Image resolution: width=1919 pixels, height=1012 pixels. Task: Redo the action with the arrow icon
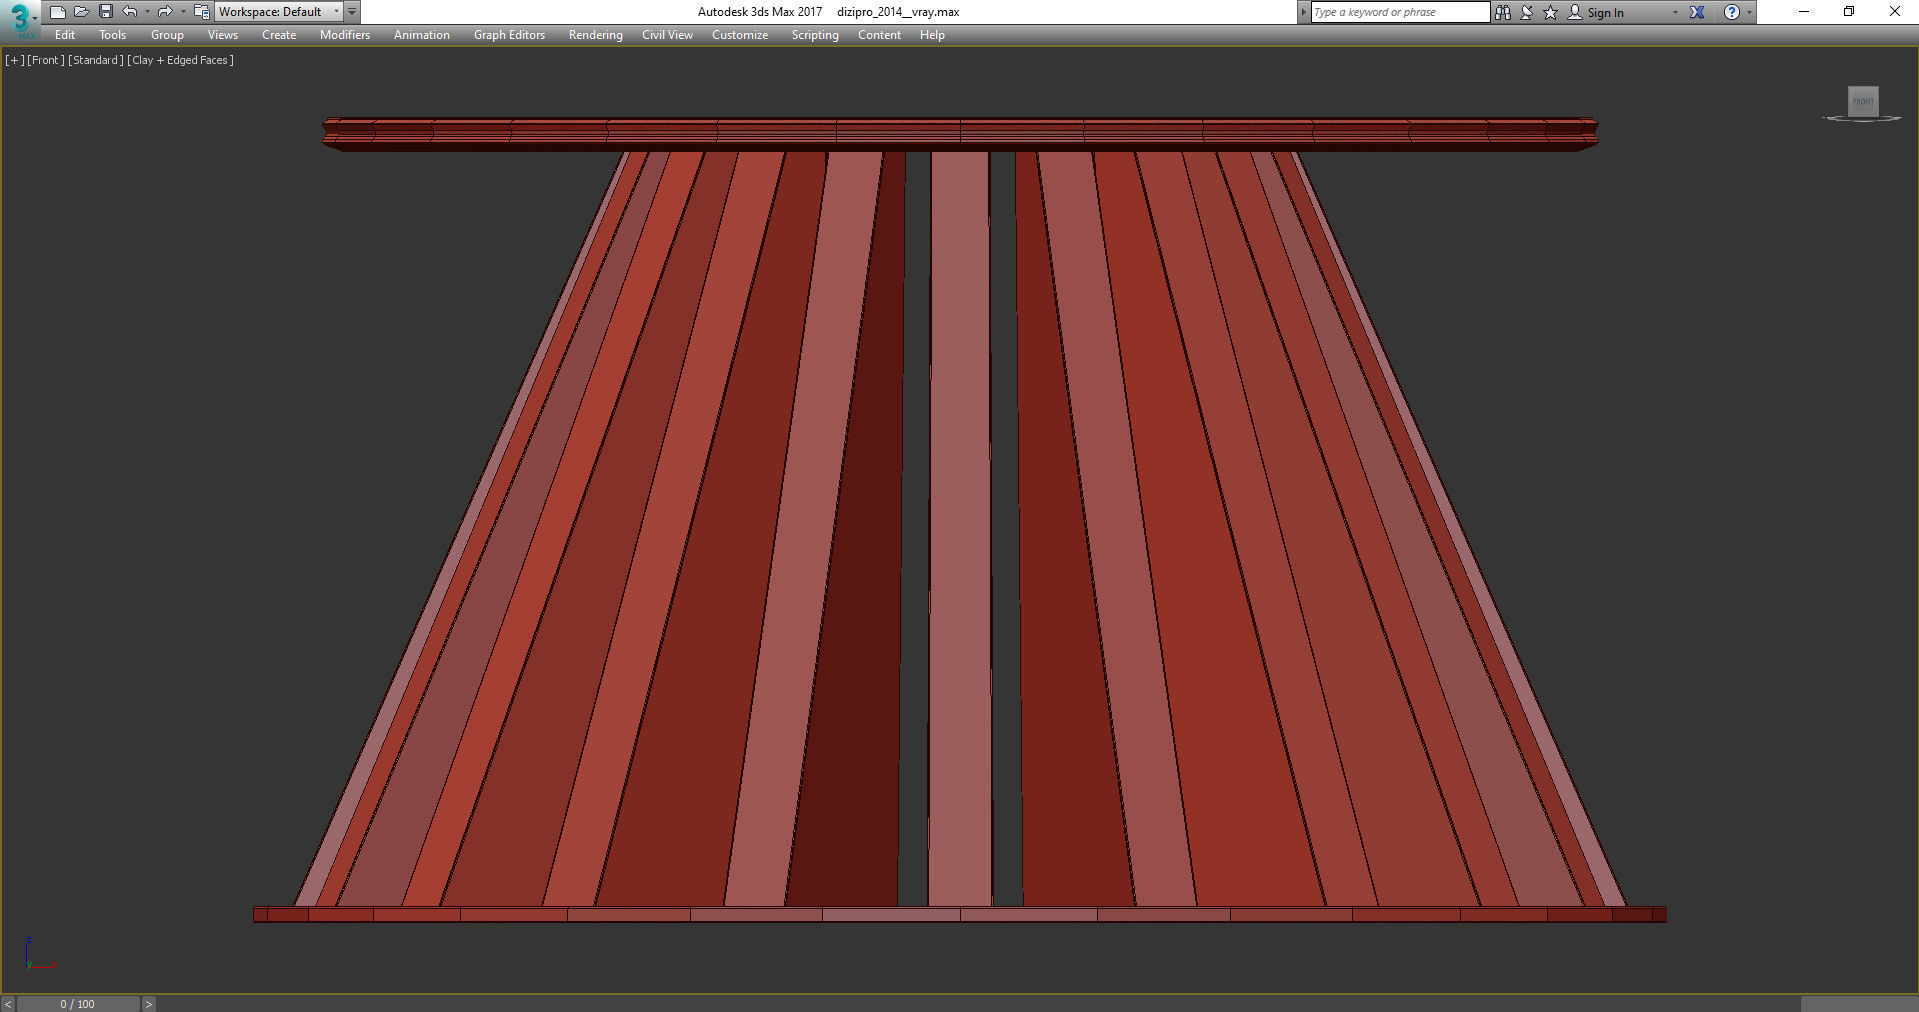165,12
